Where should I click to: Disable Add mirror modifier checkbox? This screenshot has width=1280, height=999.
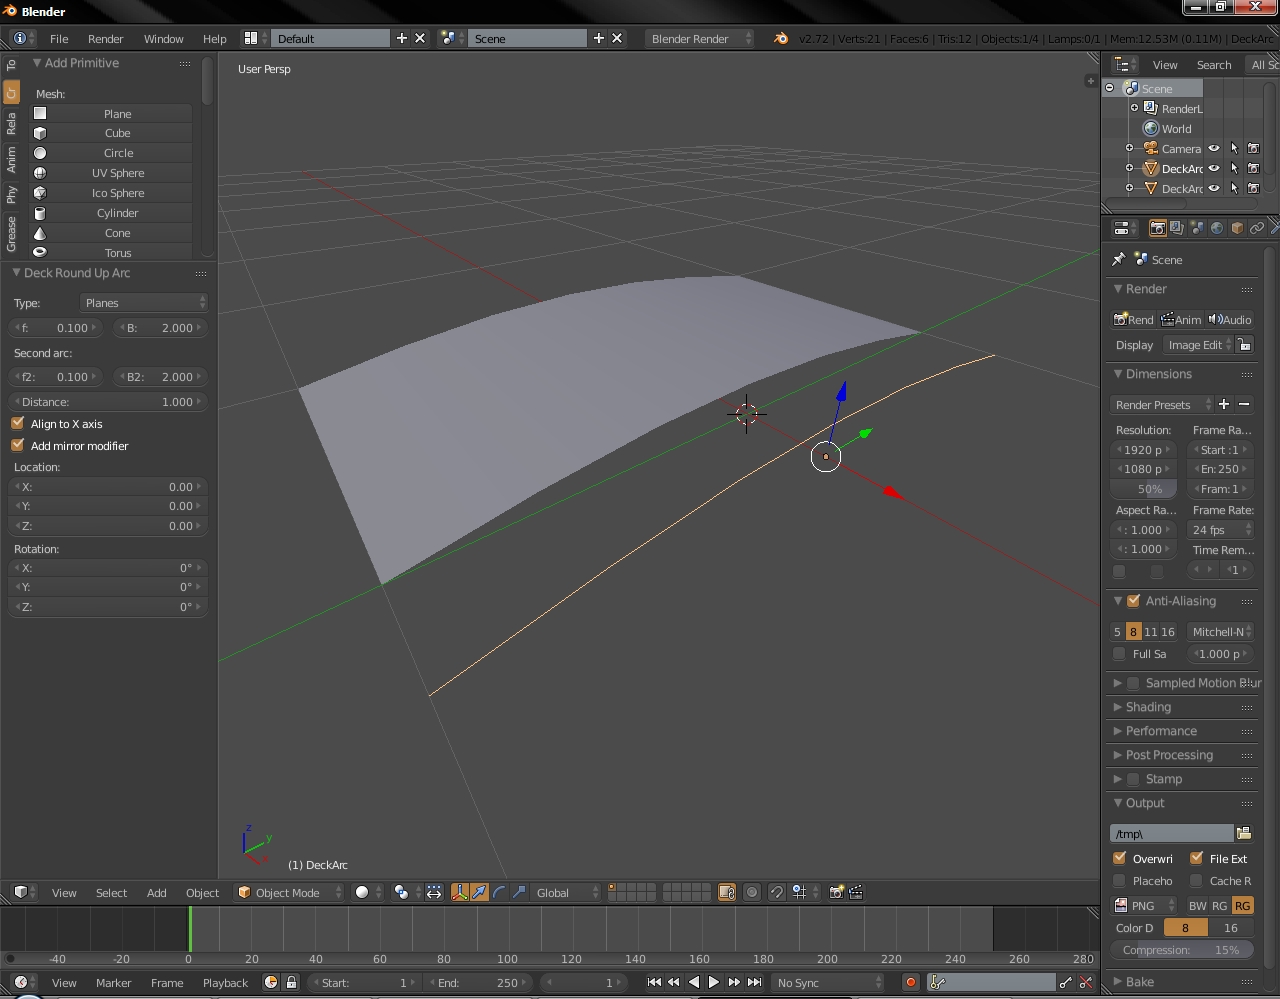[18, 446]
